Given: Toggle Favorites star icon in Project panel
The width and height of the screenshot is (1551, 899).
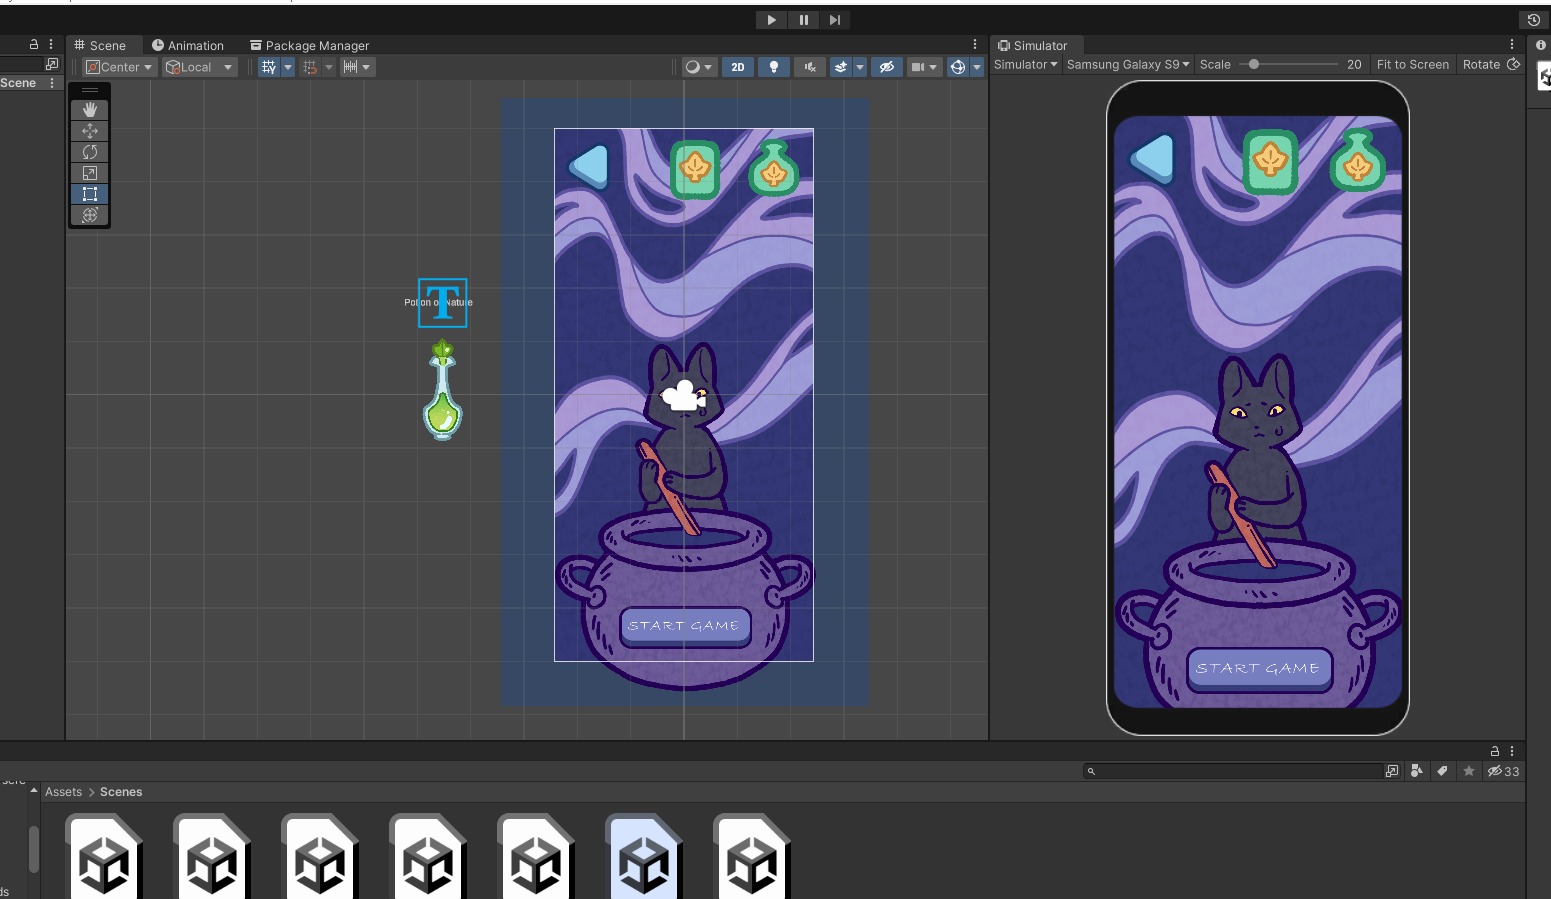Looking at the screenshot, I should pos(1468,771).
